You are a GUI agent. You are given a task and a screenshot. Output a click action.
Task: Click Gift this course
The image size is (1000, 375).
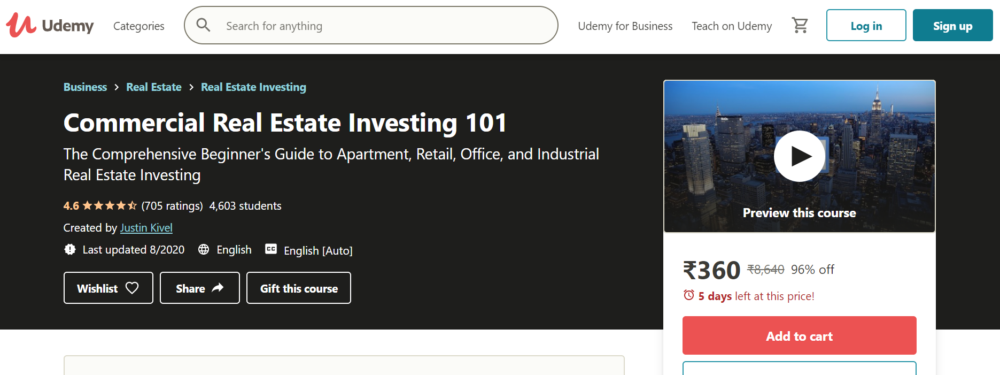click(x=298, y=288)
